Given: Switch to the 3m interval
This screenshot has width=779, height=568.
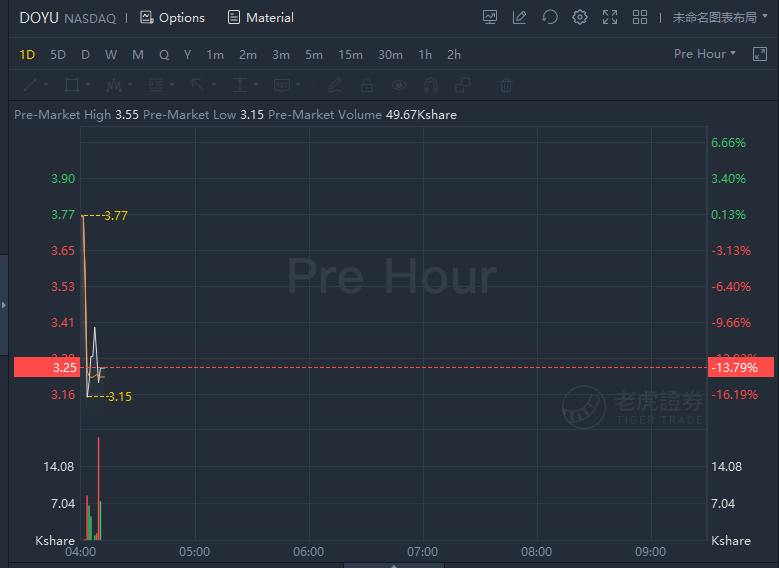Looking at the screenshot, I should (x=281, y=55).
